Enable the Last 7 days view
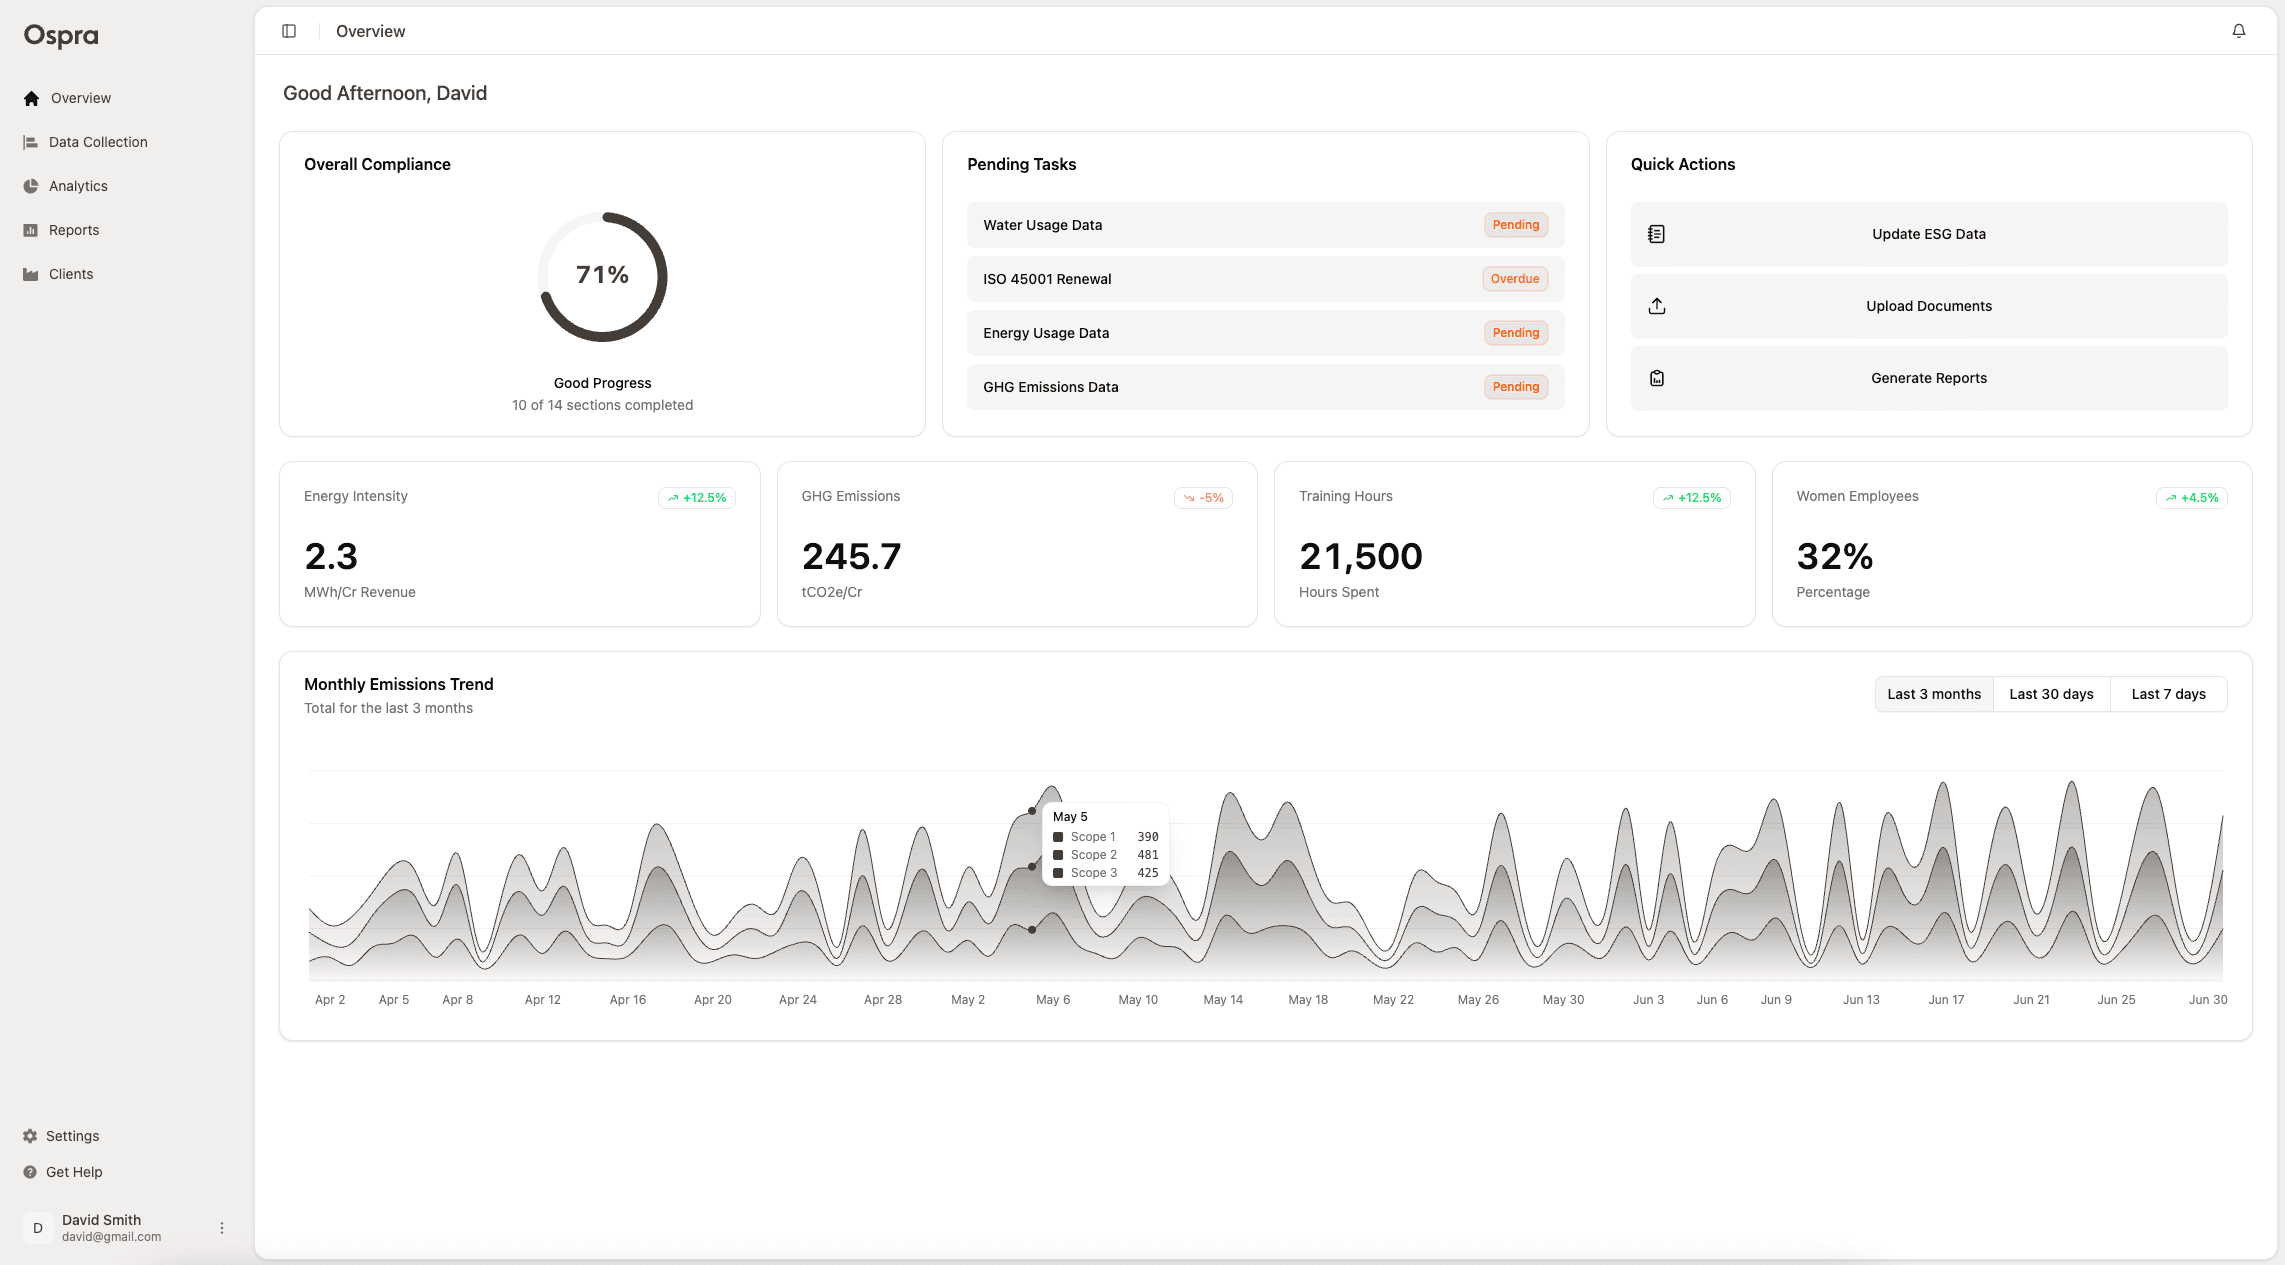Screen dimensions: 2285x1265 (2168, 693)
